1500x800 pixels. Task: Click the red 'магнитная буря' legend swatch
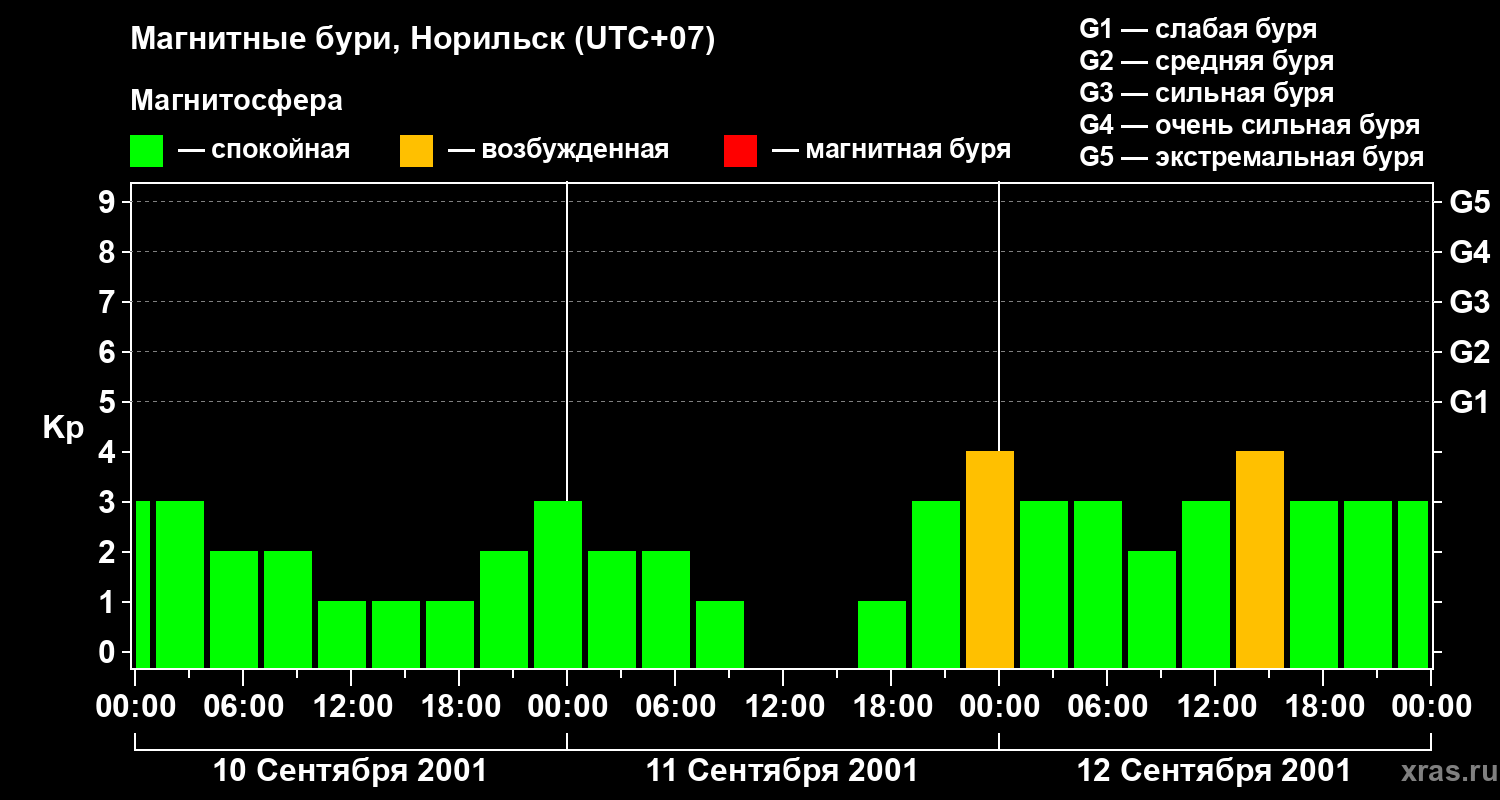click(740, 151)
